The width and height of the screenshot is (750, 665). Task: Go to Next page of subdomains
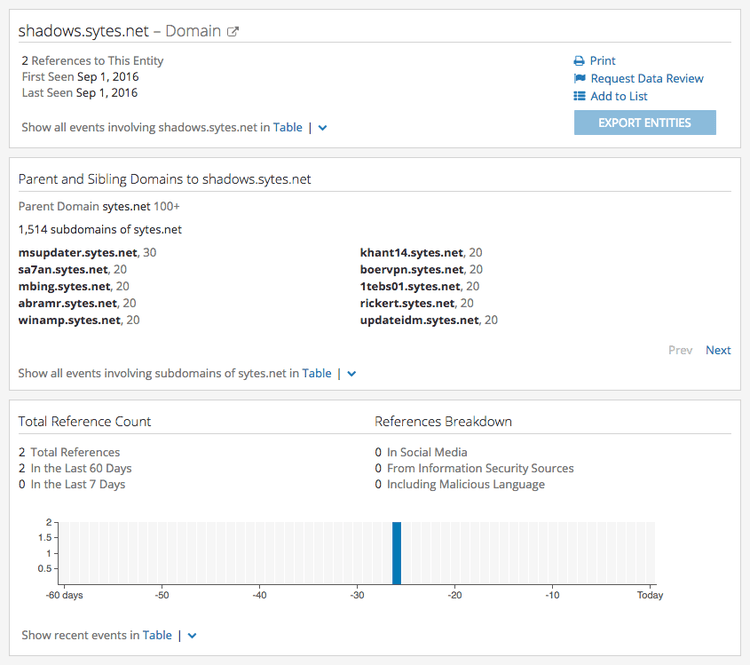point(718,350)
